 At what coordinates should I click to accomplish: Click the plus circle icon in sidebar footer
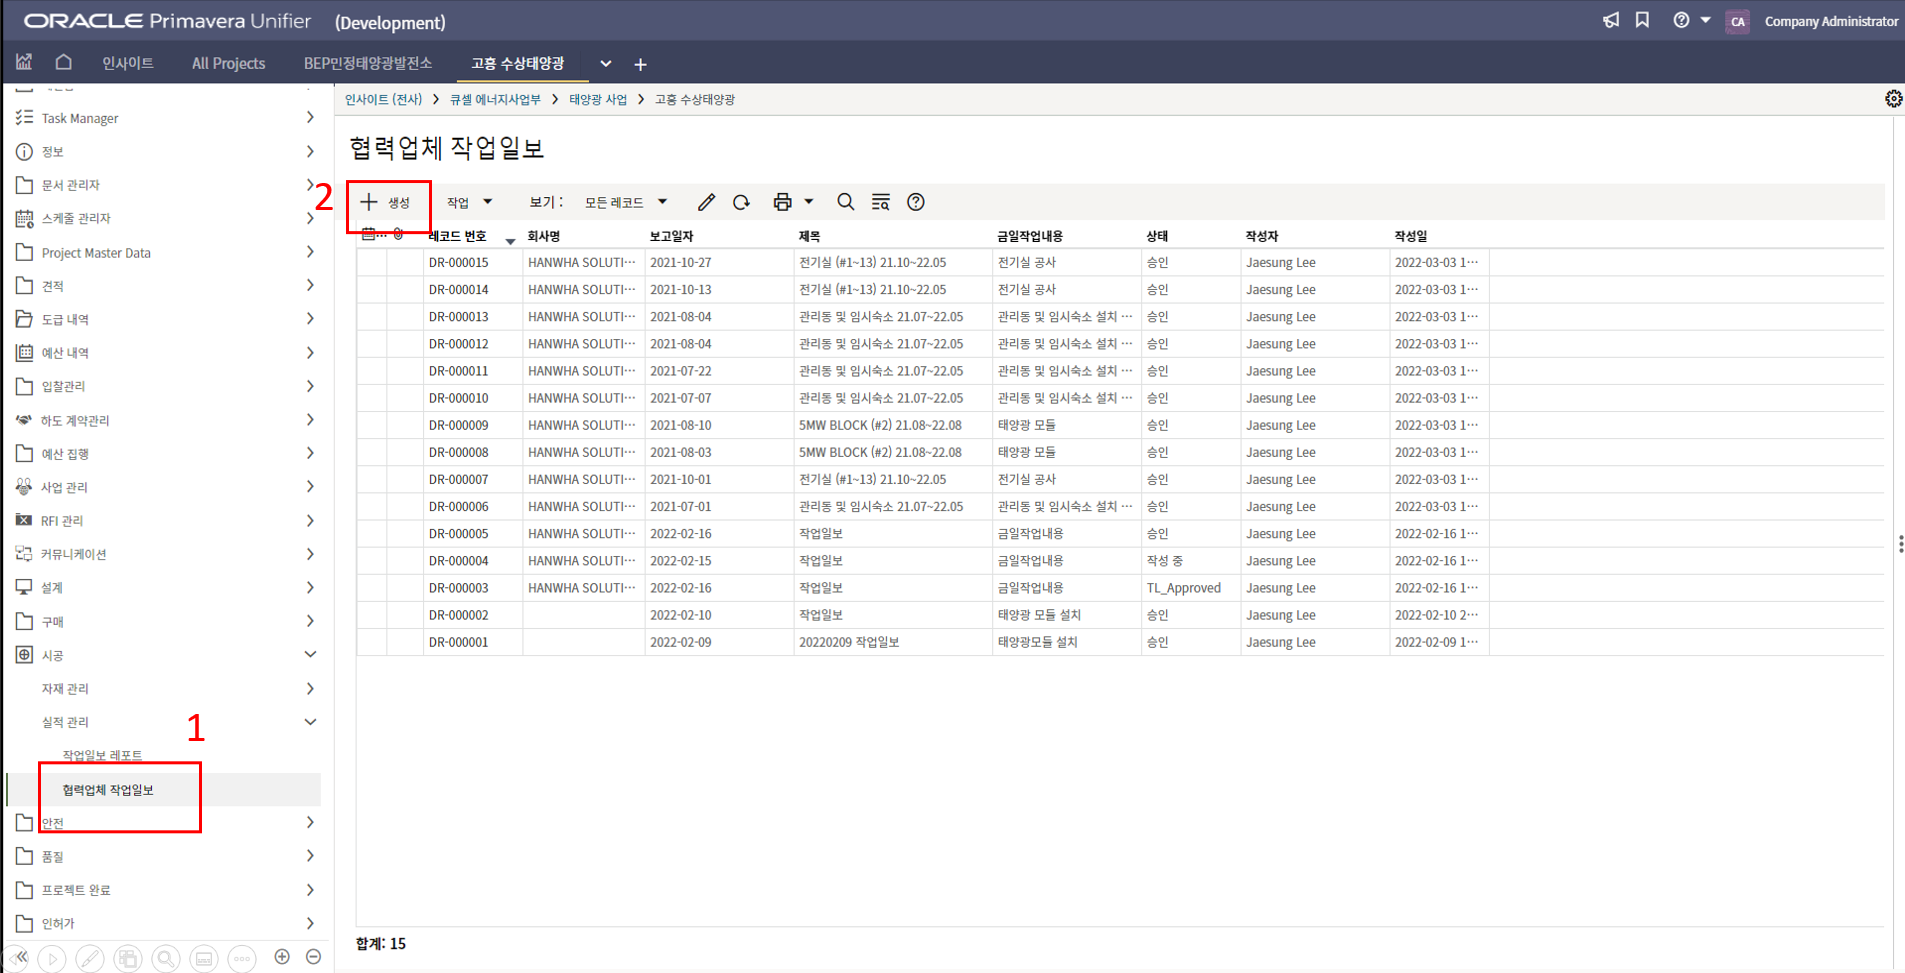click(282, 957)
